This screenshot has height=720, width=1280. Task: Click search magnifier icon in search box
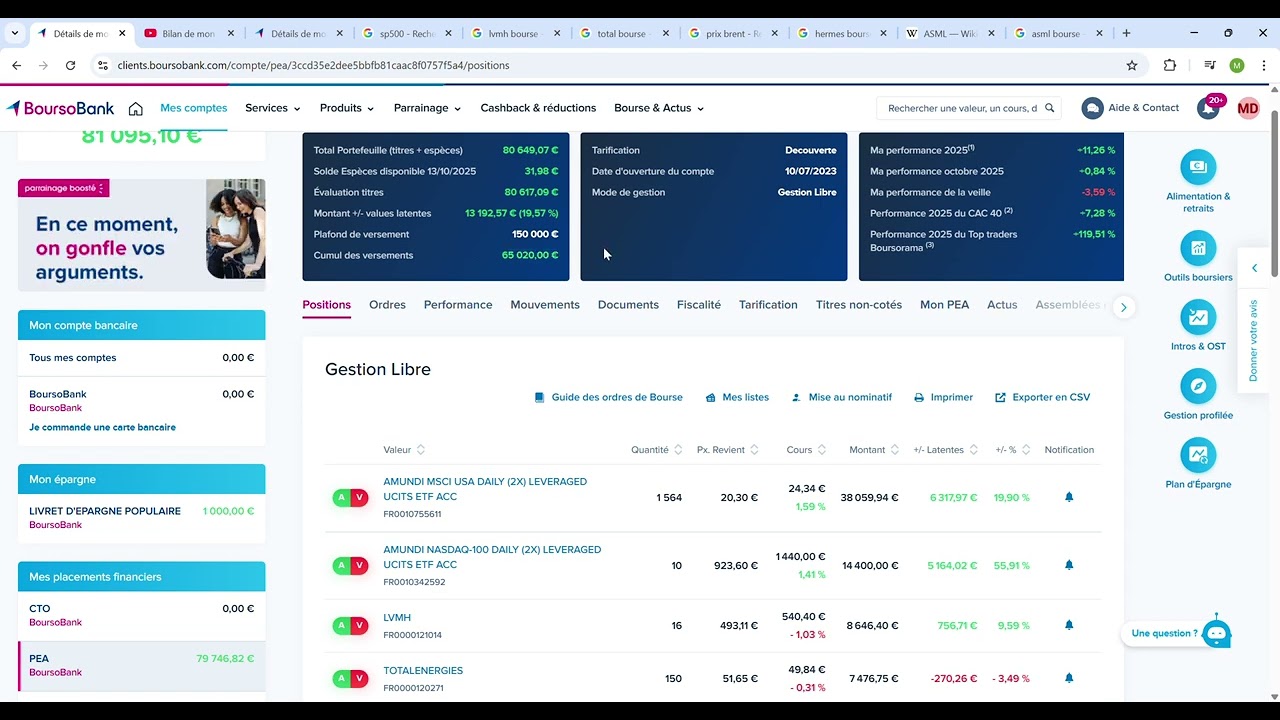(x=1050, y=108)
